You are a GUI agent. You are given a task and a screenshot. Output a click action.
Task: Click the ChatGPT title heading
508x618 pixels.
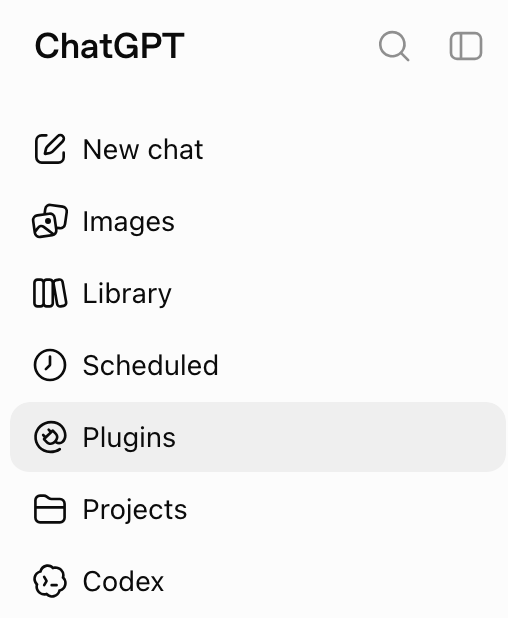pos(110,46)
